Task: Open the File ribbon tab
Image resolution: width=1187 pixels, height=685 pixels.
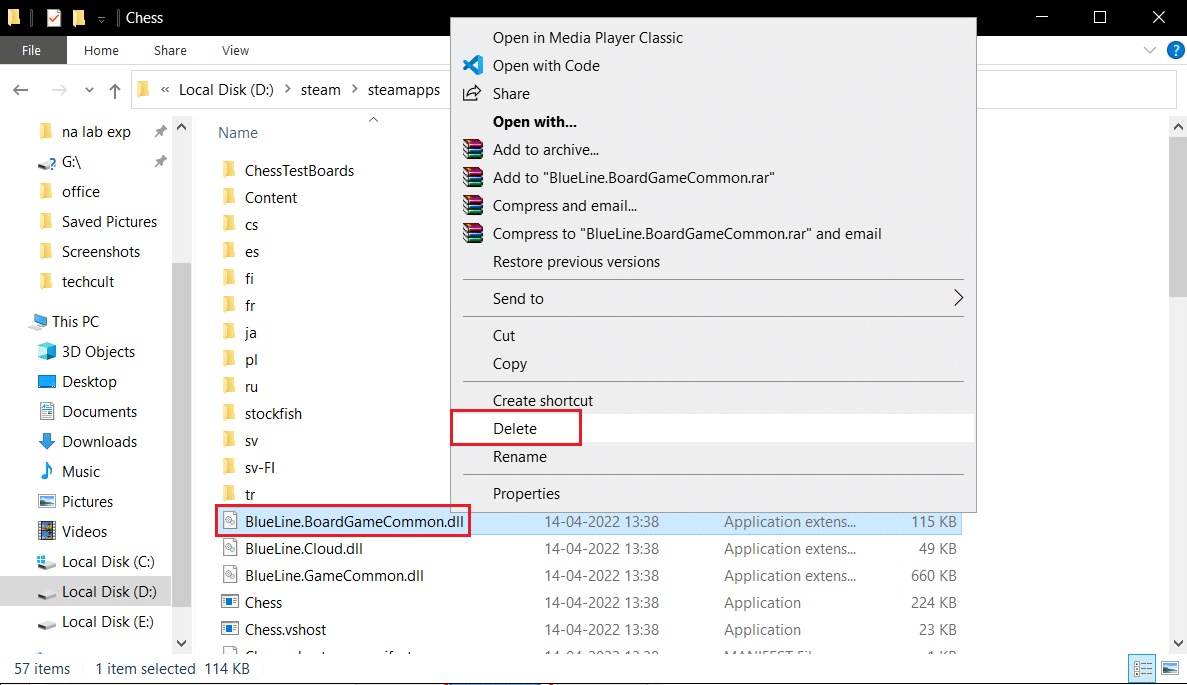Action: coord(32,50)
